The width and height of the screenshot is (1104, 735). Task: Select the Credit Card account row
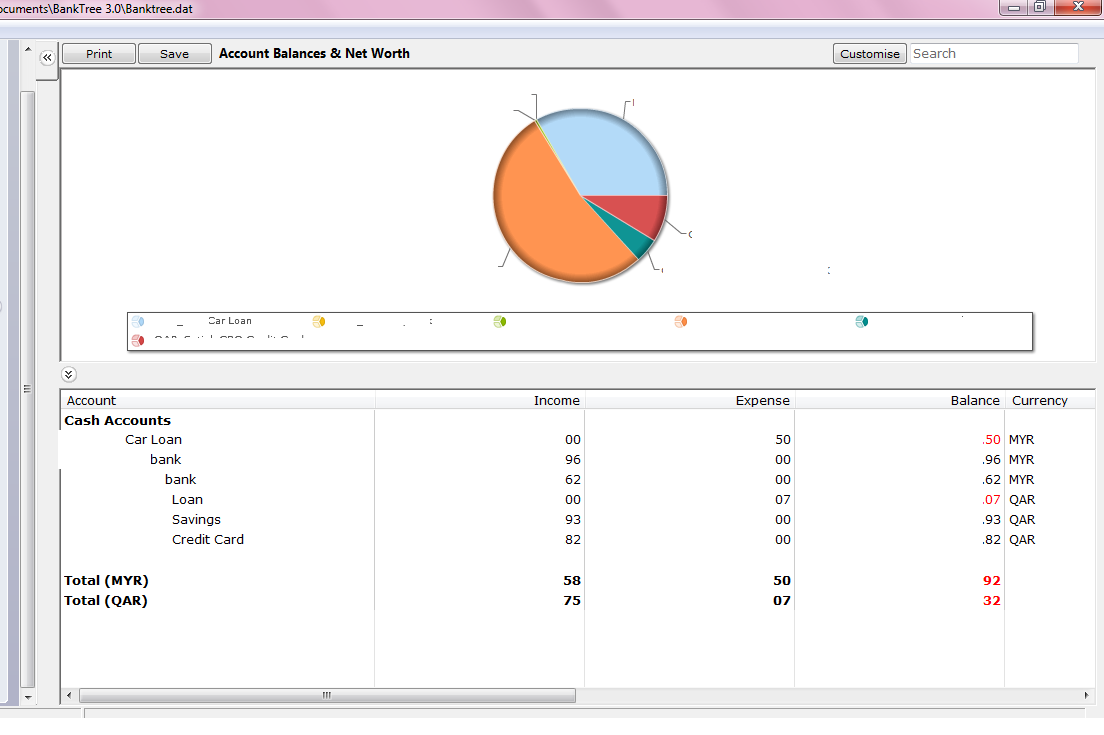click(x=577, y=539)
